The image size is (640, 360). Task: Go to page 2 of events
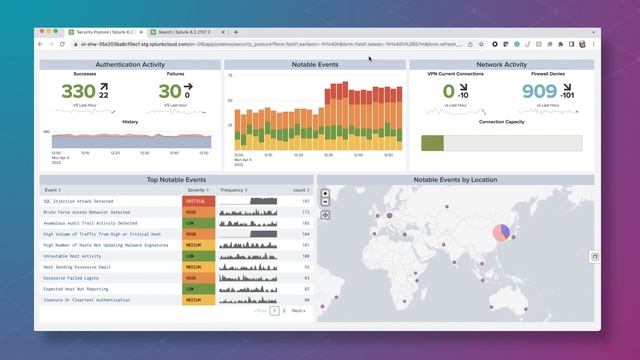[284, 311]
